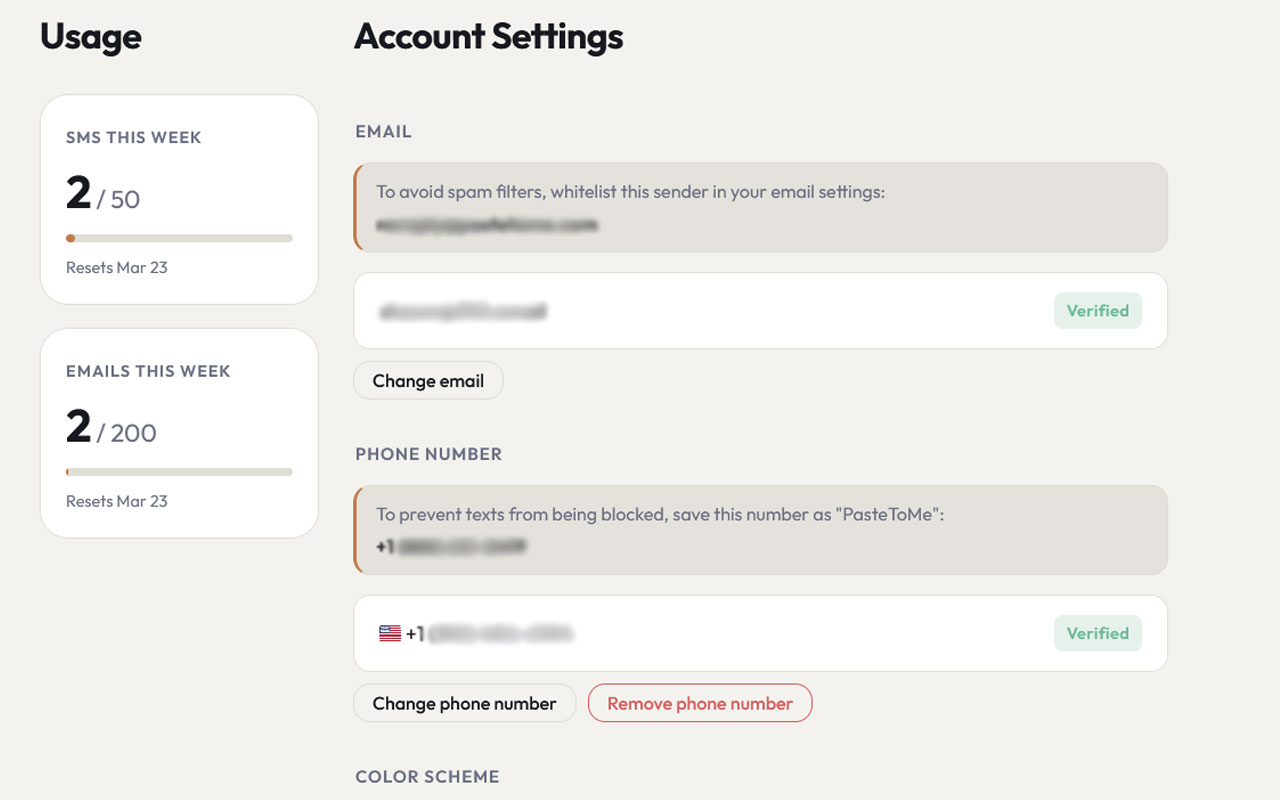Click 'Resets Mar 23' under the Emails card
The image size is (1280, 800).
pos(117,501)
